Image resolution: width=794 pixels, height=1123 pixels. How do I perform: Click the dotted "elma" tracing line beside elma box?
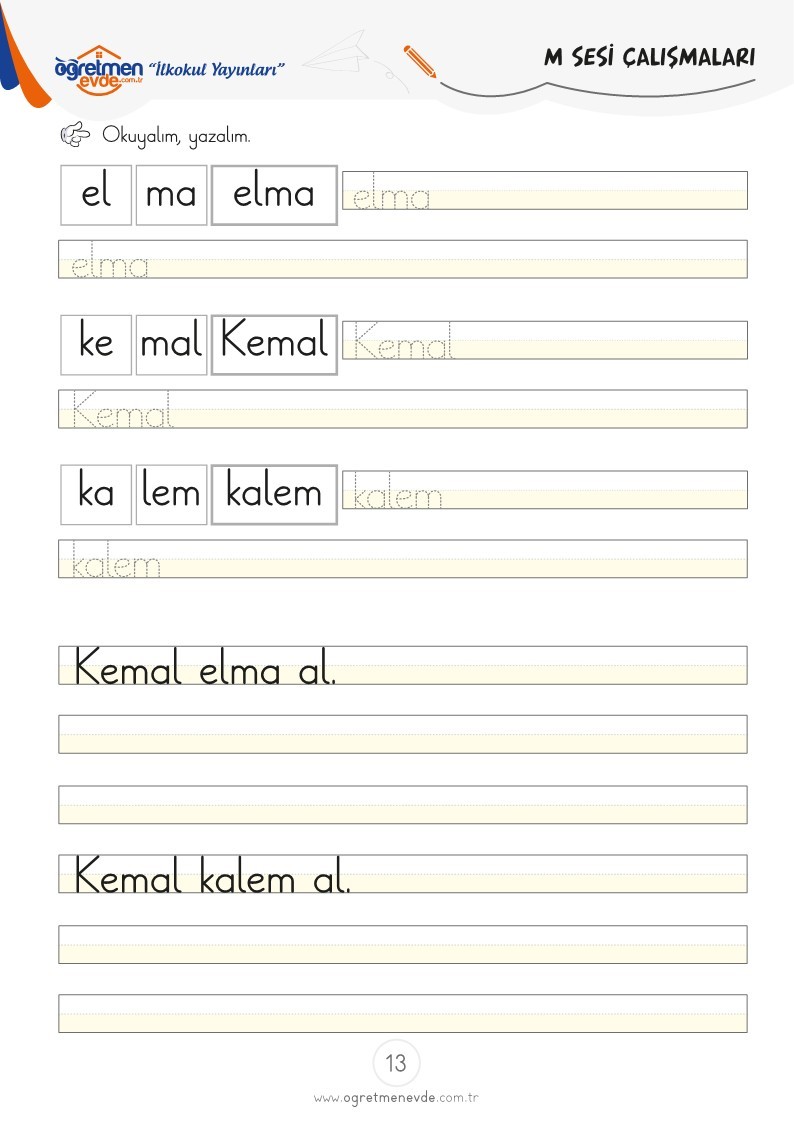click(x=545, y=191)
